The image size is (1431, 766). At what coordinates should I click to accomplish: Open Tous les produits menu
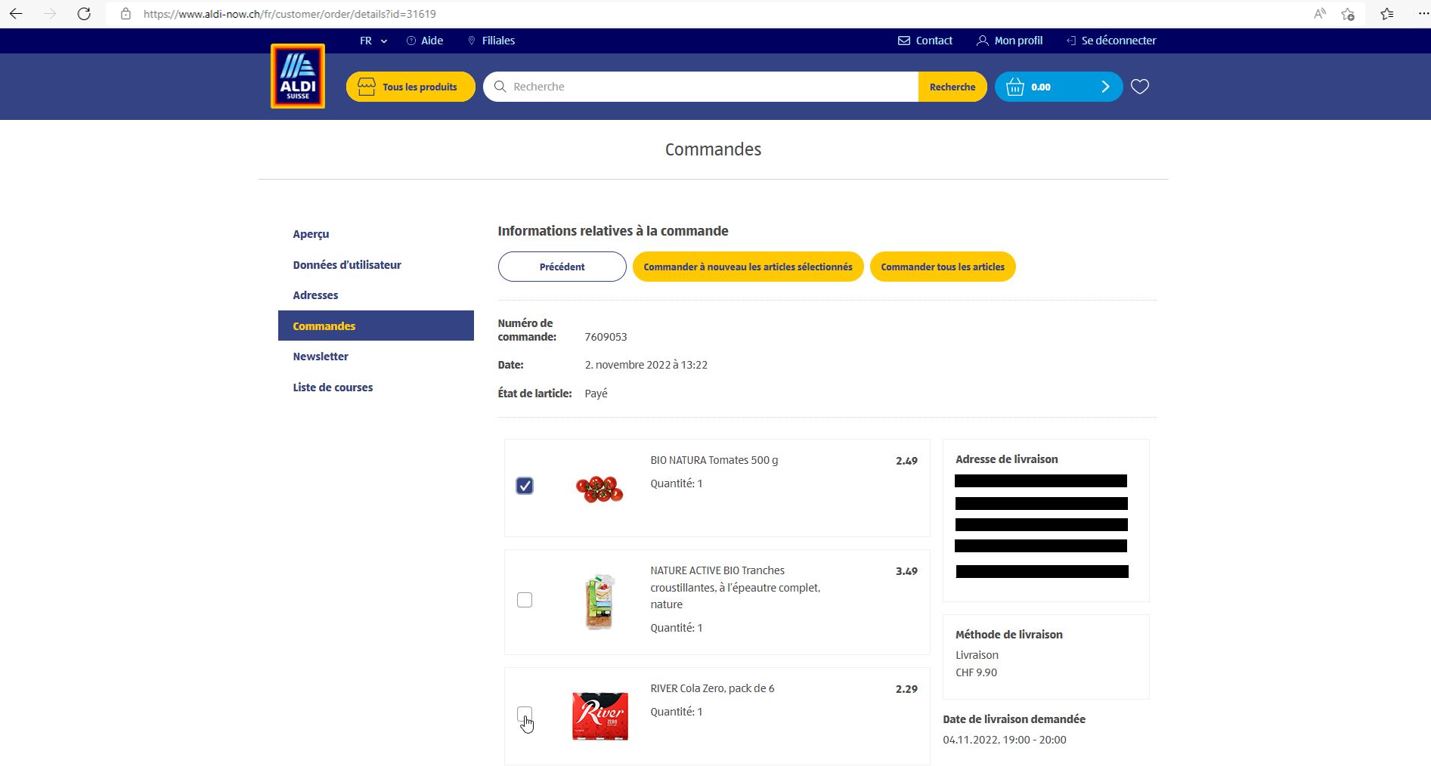coord(411,87)
